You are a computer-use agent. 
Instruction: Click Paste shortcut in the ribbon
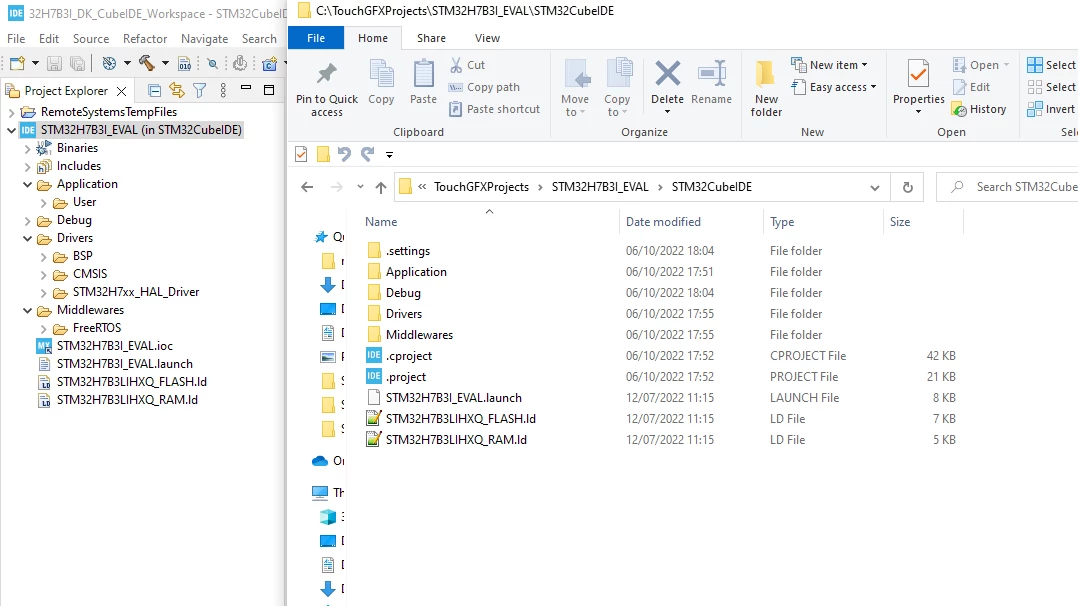click(494, 109)
